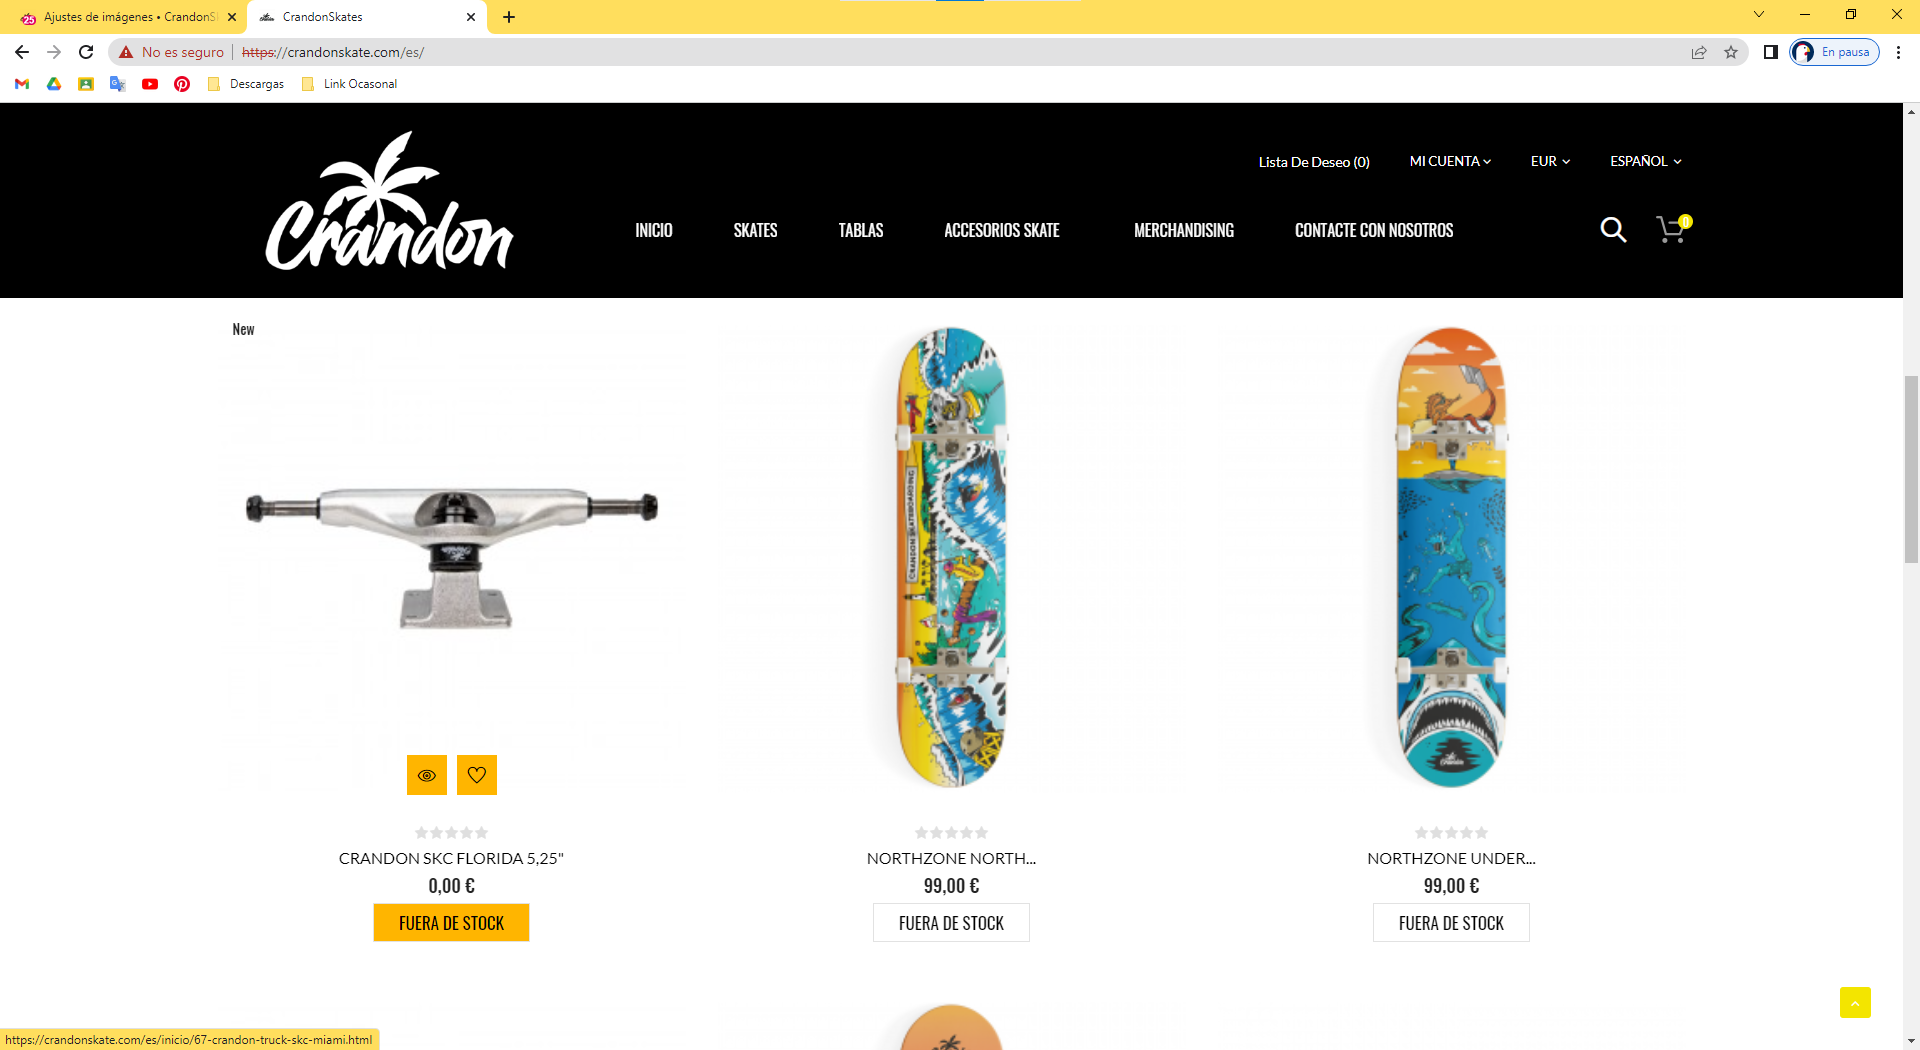Add truck to wishlist heart icon
The width and height of the screenshot is (1920, 1050).
tap(477, 775)
